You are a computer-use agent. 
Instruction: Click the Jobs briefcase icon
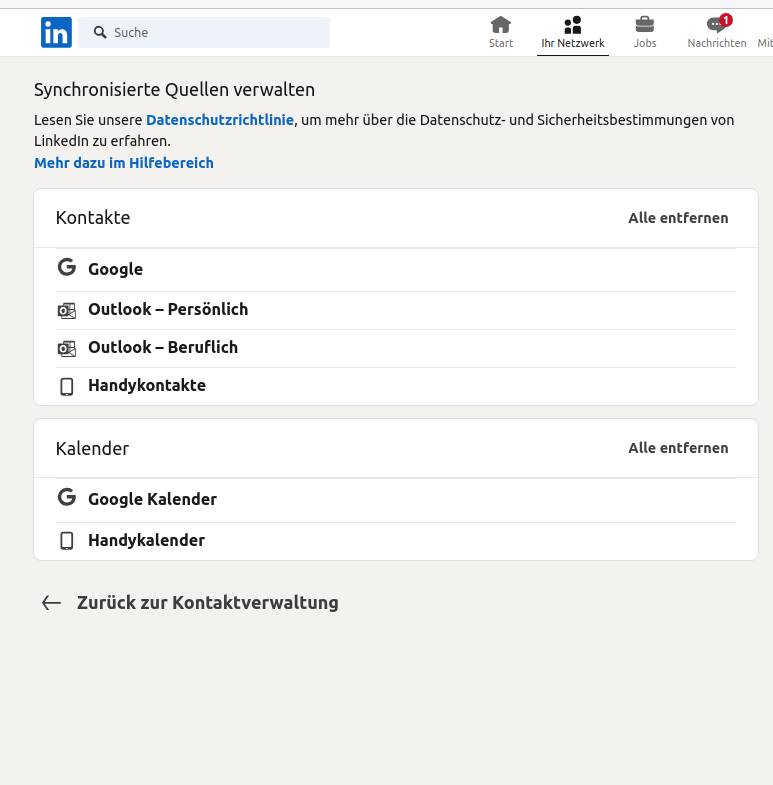(645, 25)
